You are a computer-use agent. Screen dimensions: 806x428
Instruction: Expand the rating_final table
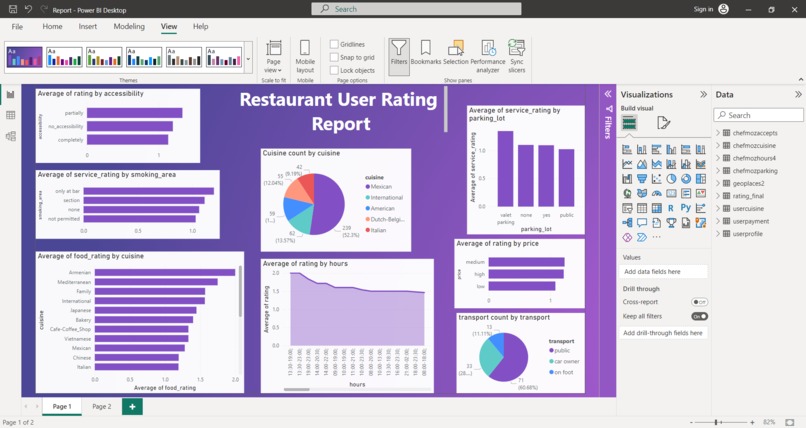click(718, 196)
